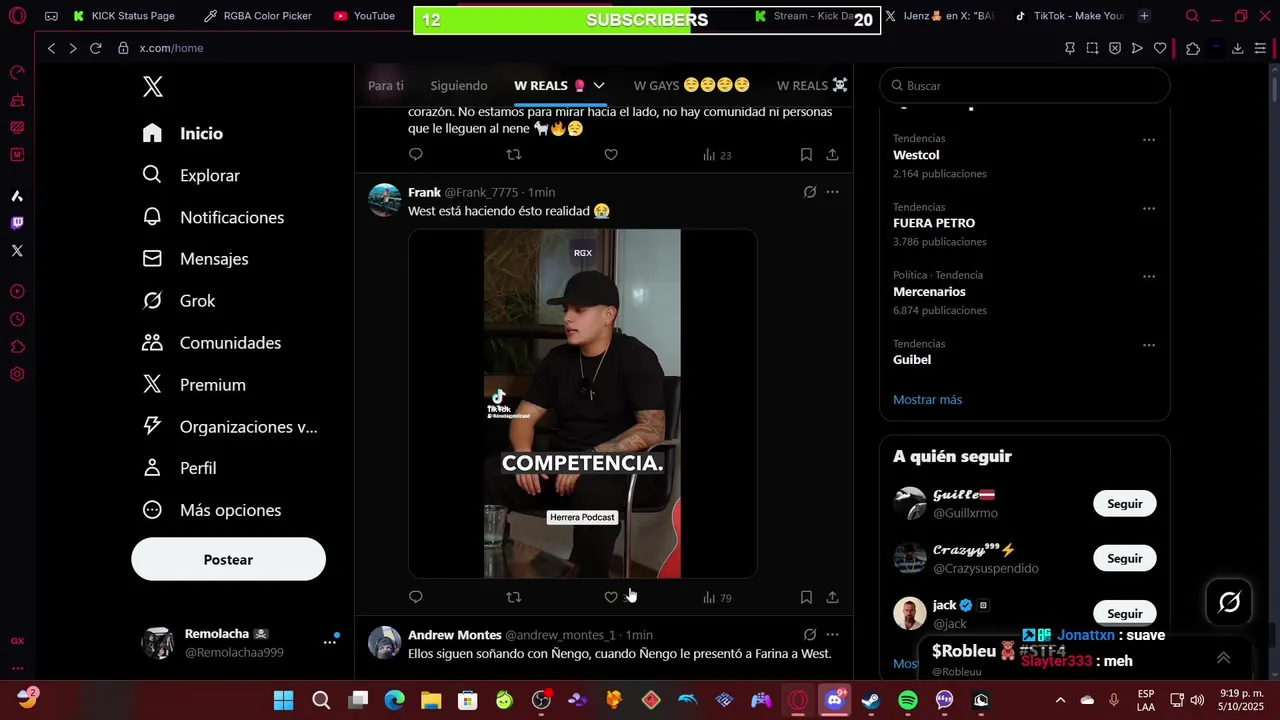Open Notificaciones in X sidebar
The height and width of the screenshot is (720, 1280).
213,217
